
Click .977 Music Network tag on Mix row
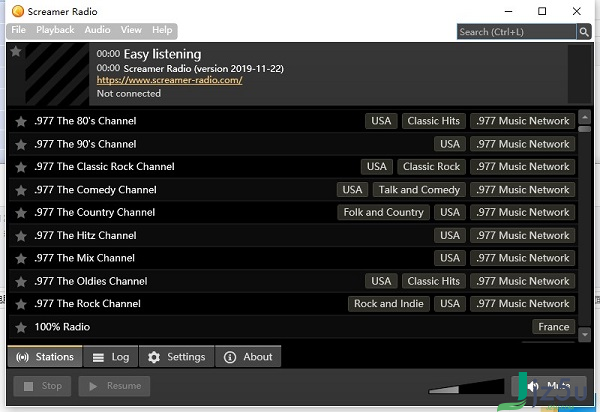[x=522, y=258]
